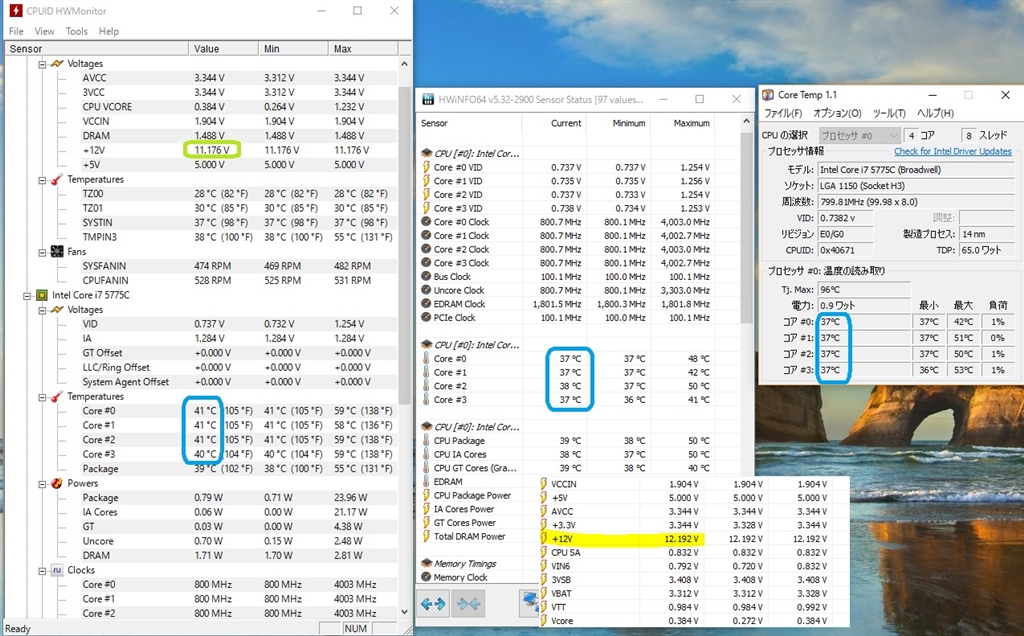Click the HWMonitor vertical scrollbar up arrow
The width and height of the screenshot is (1024, 636).
click(x=404, y=64)
